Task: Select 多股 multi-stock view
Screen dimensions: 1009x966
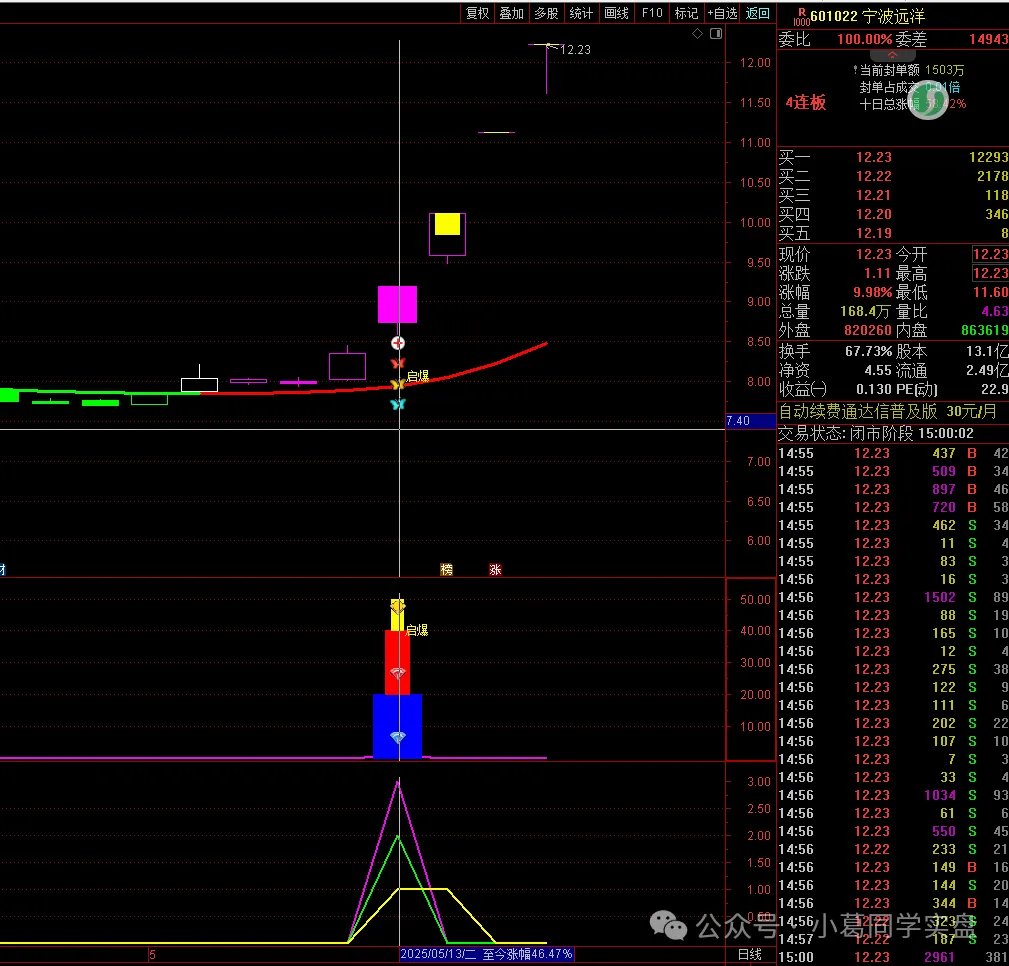Action: click(546, 14)
